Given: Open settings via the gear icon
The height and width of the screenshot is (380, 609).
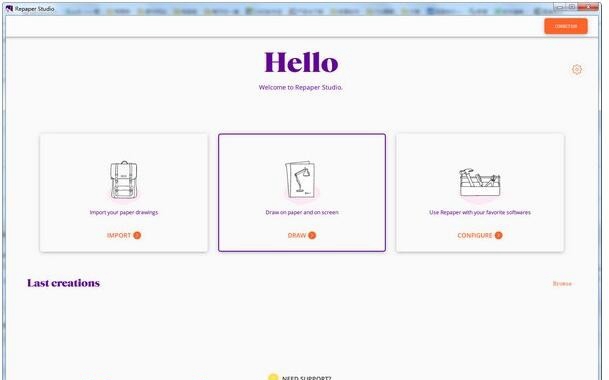Looking at the screenshot, I should [577, 70].
